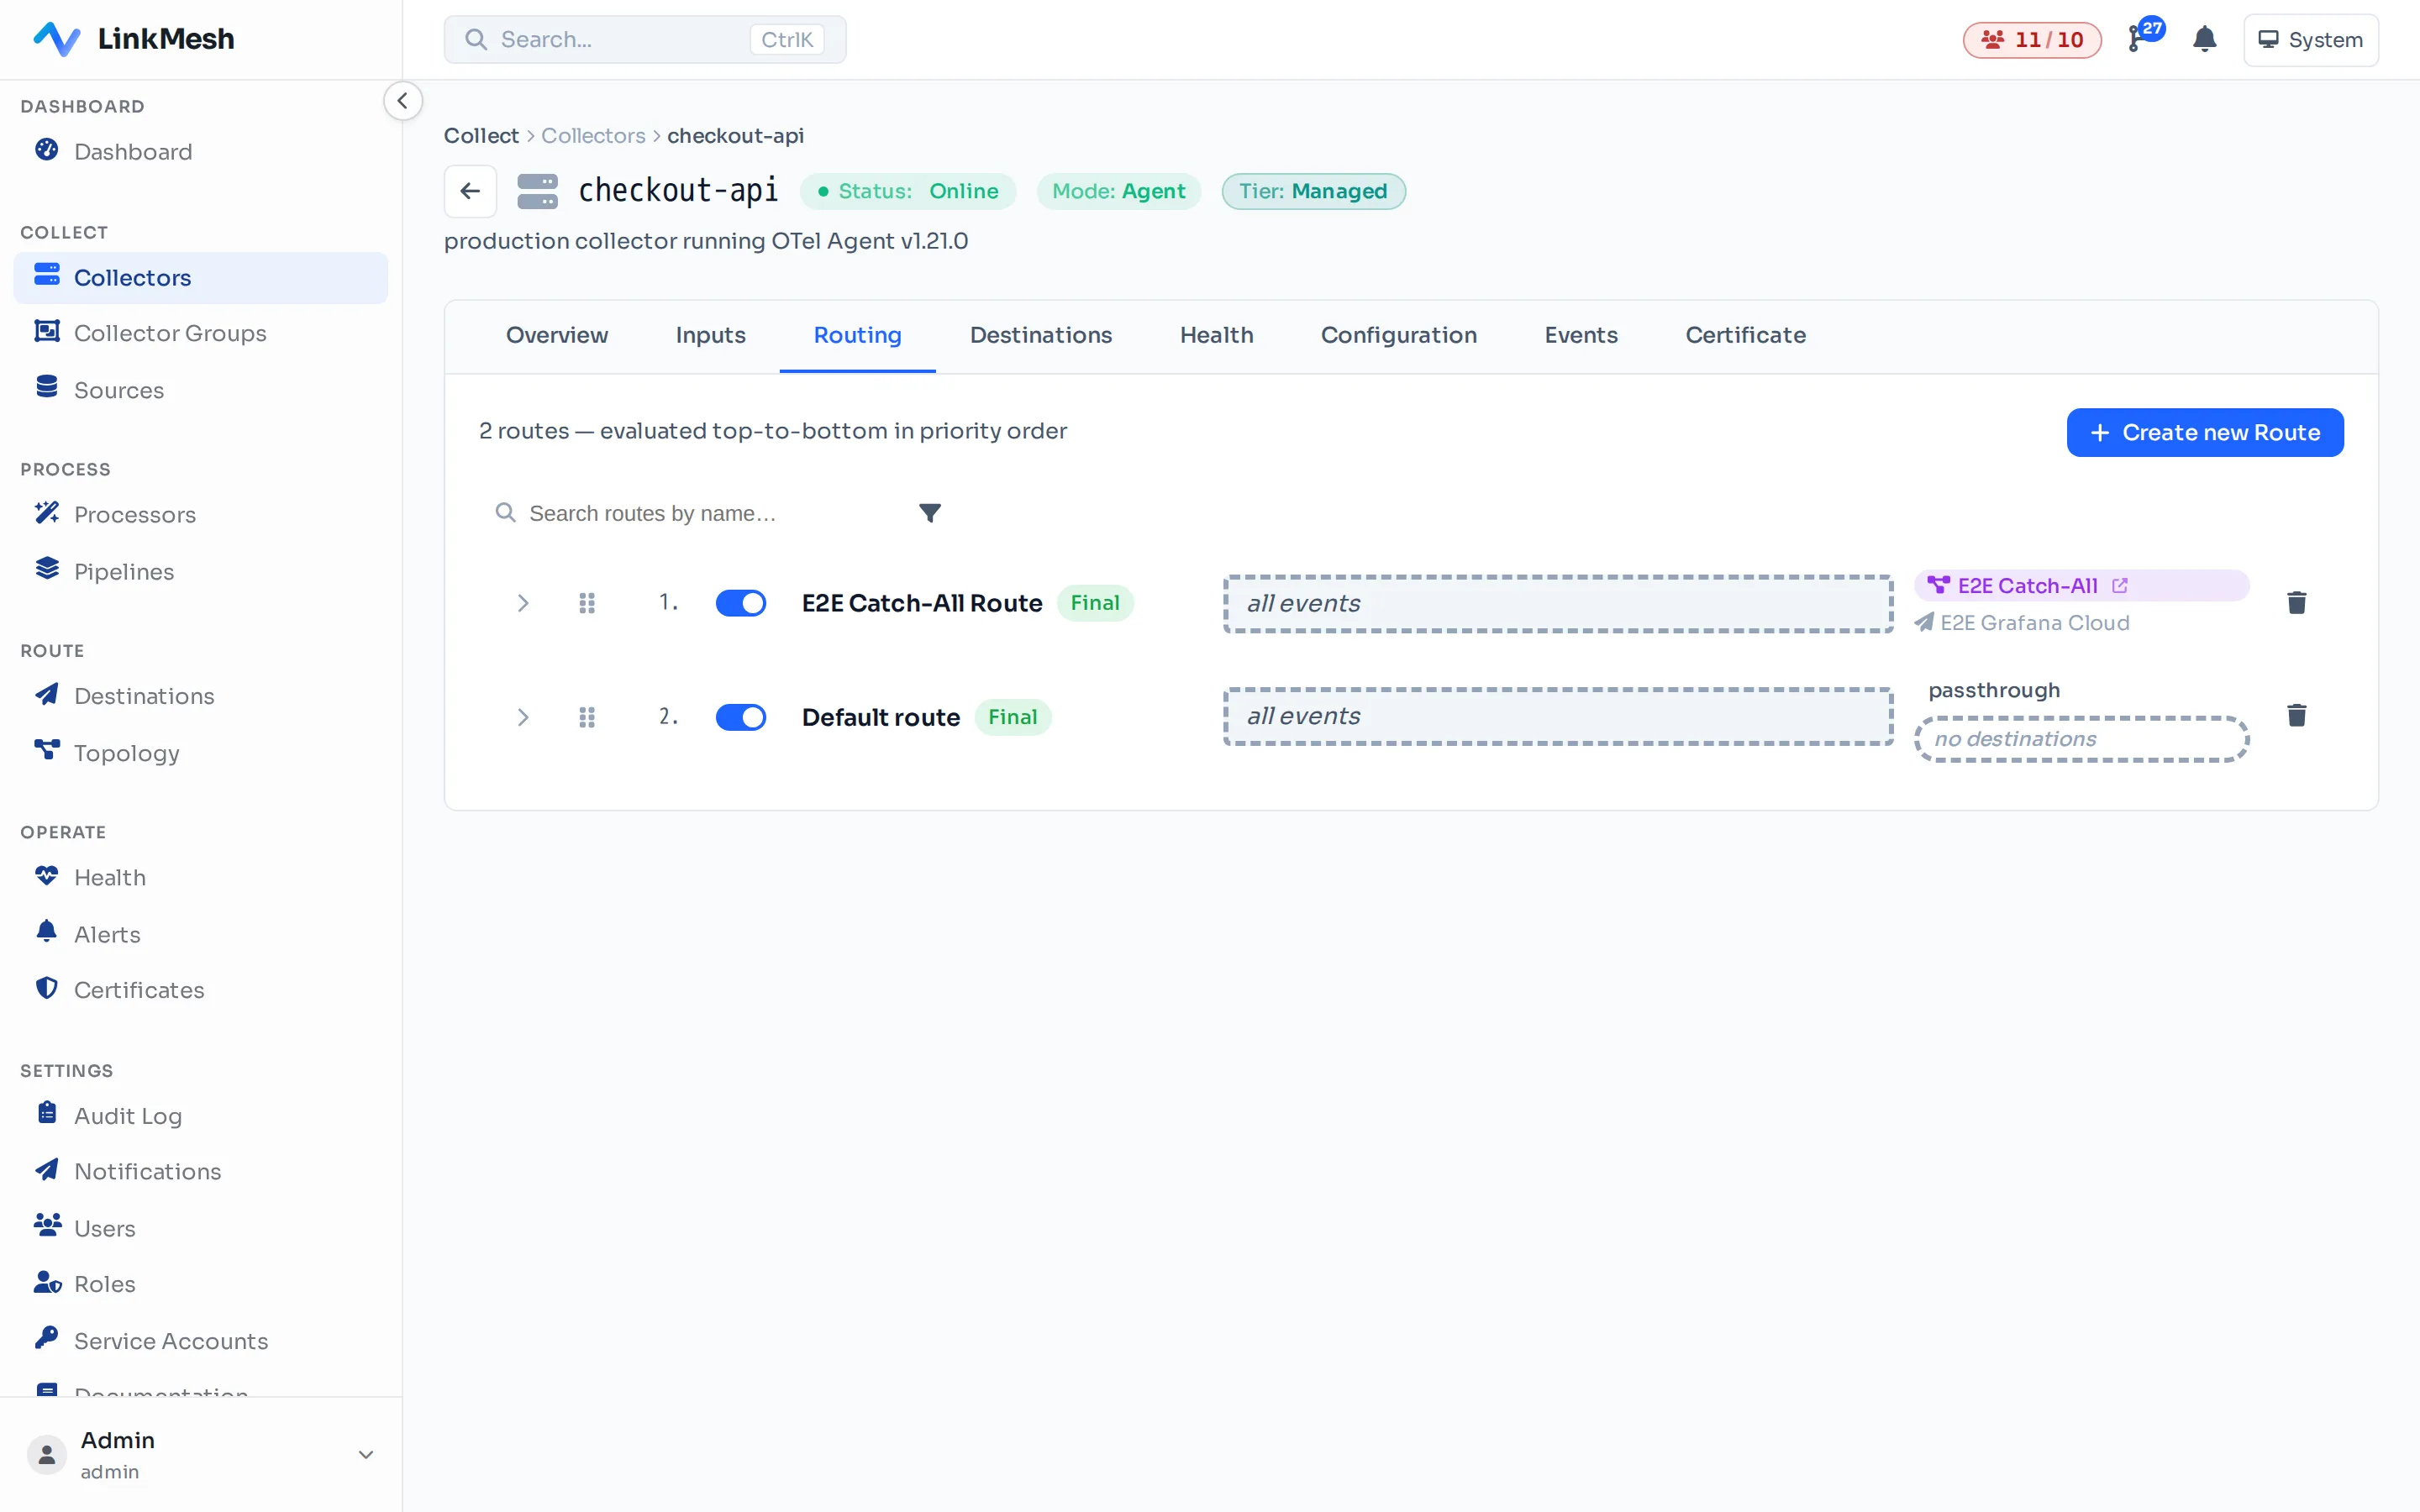Toggle E2E Catch-All Route enabled switch
The height and width of the screenshot is (1512, 2420).
(740, 603)
